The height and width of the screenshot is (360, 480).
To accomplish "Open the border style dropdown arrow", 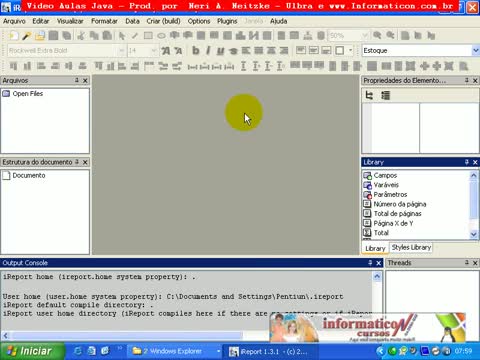I will pyautogui.click(x=350, y=51).
